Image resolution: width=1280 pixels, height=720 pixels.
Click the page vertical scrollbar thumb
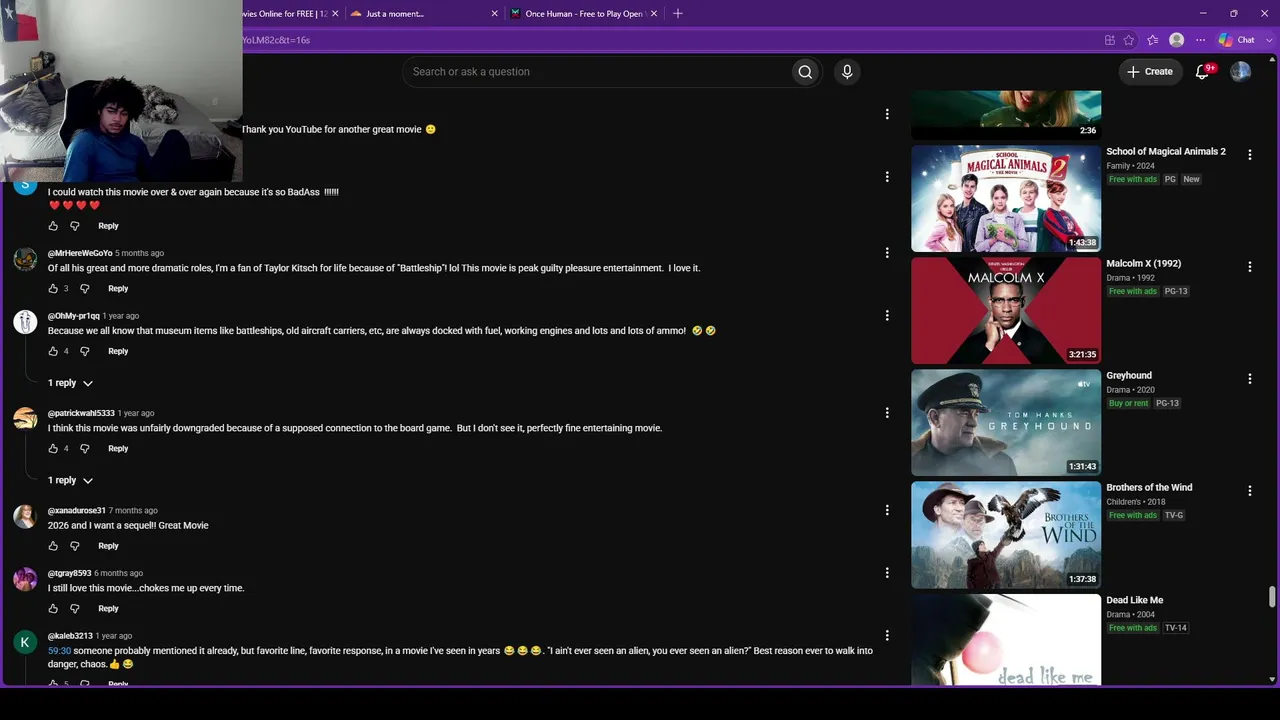pyautogui.click(x=1272, y=596)
